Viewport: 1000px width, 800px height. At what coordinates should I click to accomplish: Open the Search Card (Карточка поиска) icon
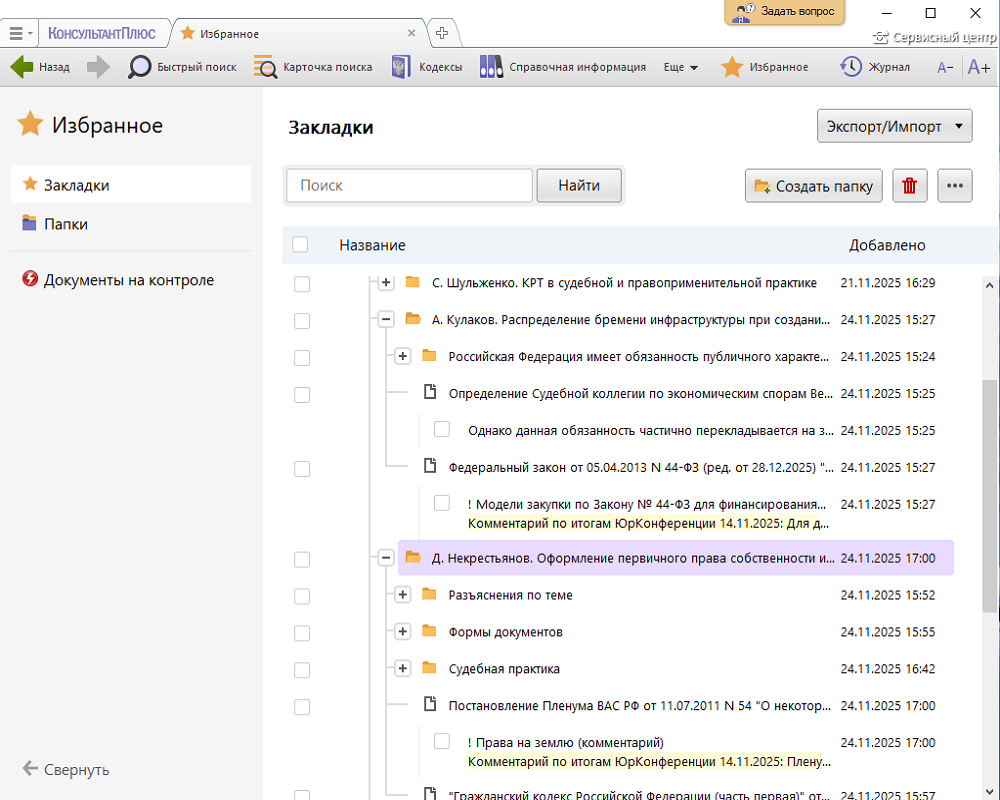pyautogui.click(x=265, y=67)
